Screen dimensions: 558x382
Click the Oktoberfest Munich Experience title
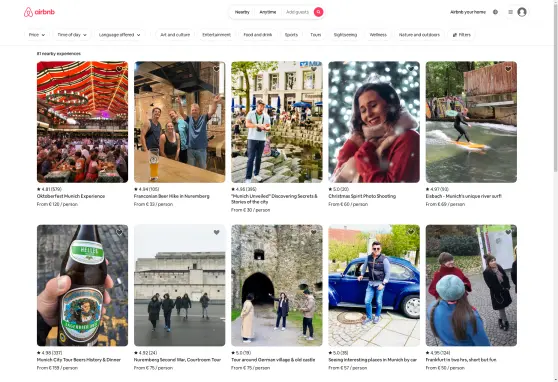(71, 196)
